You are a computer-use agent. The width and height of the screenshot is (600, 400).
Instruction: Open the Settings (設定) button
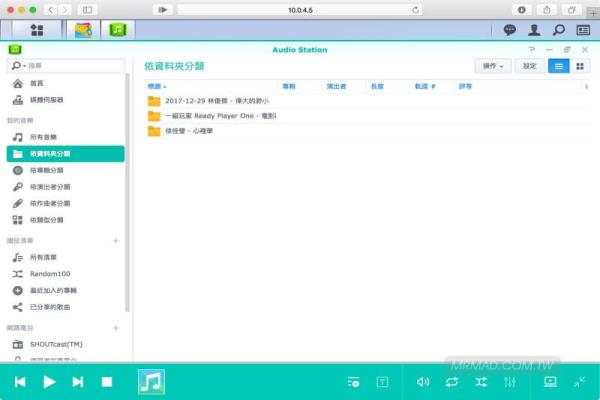pyautogui.click(x=530, y=66)
